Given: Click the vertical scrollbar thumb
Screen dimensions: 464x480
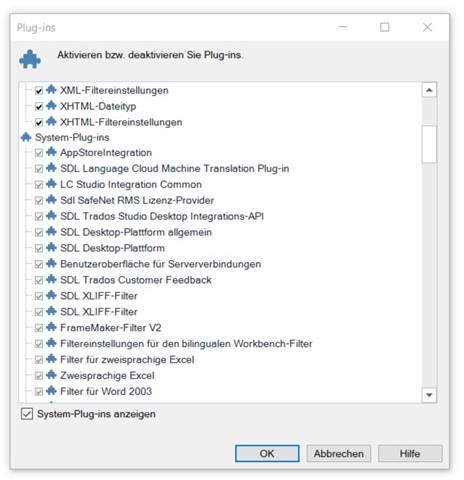Looking at the screenshot, I should point(429,144).
